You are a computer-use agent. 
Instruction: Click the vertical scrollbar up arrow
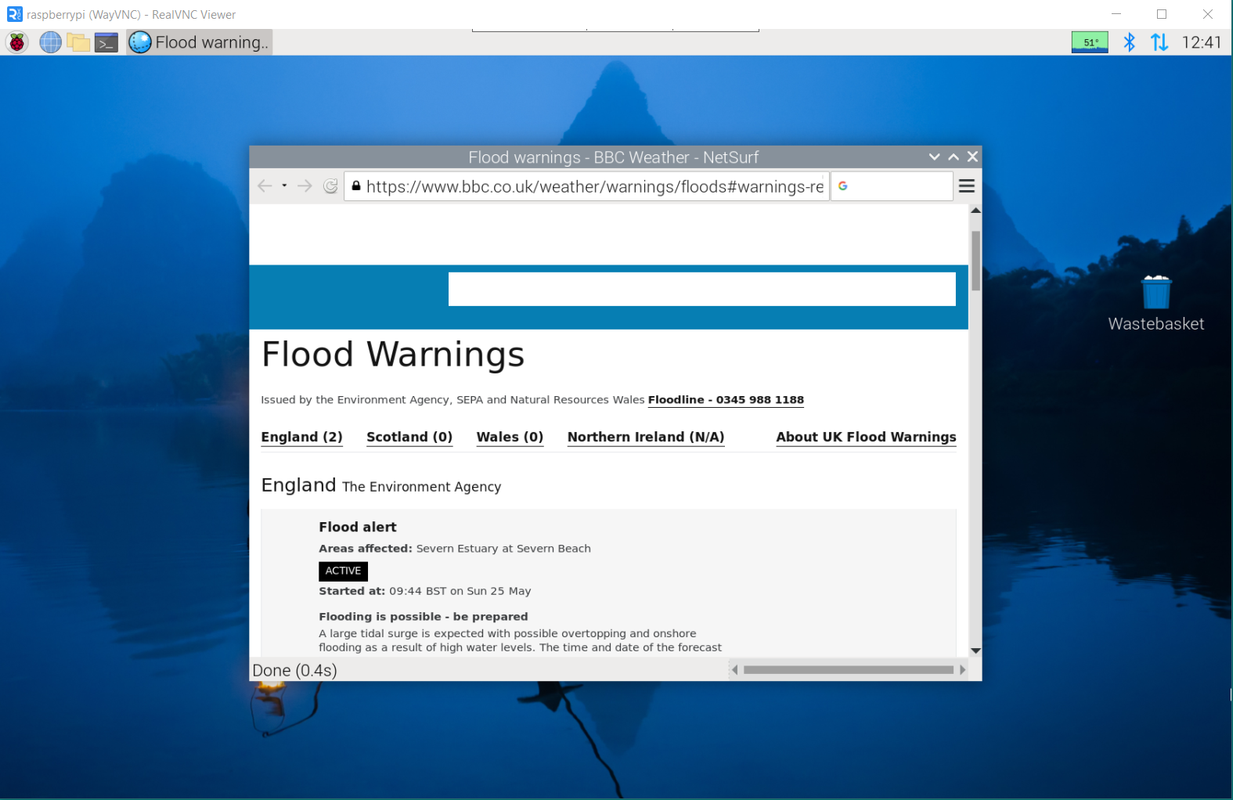coord(975,211)
